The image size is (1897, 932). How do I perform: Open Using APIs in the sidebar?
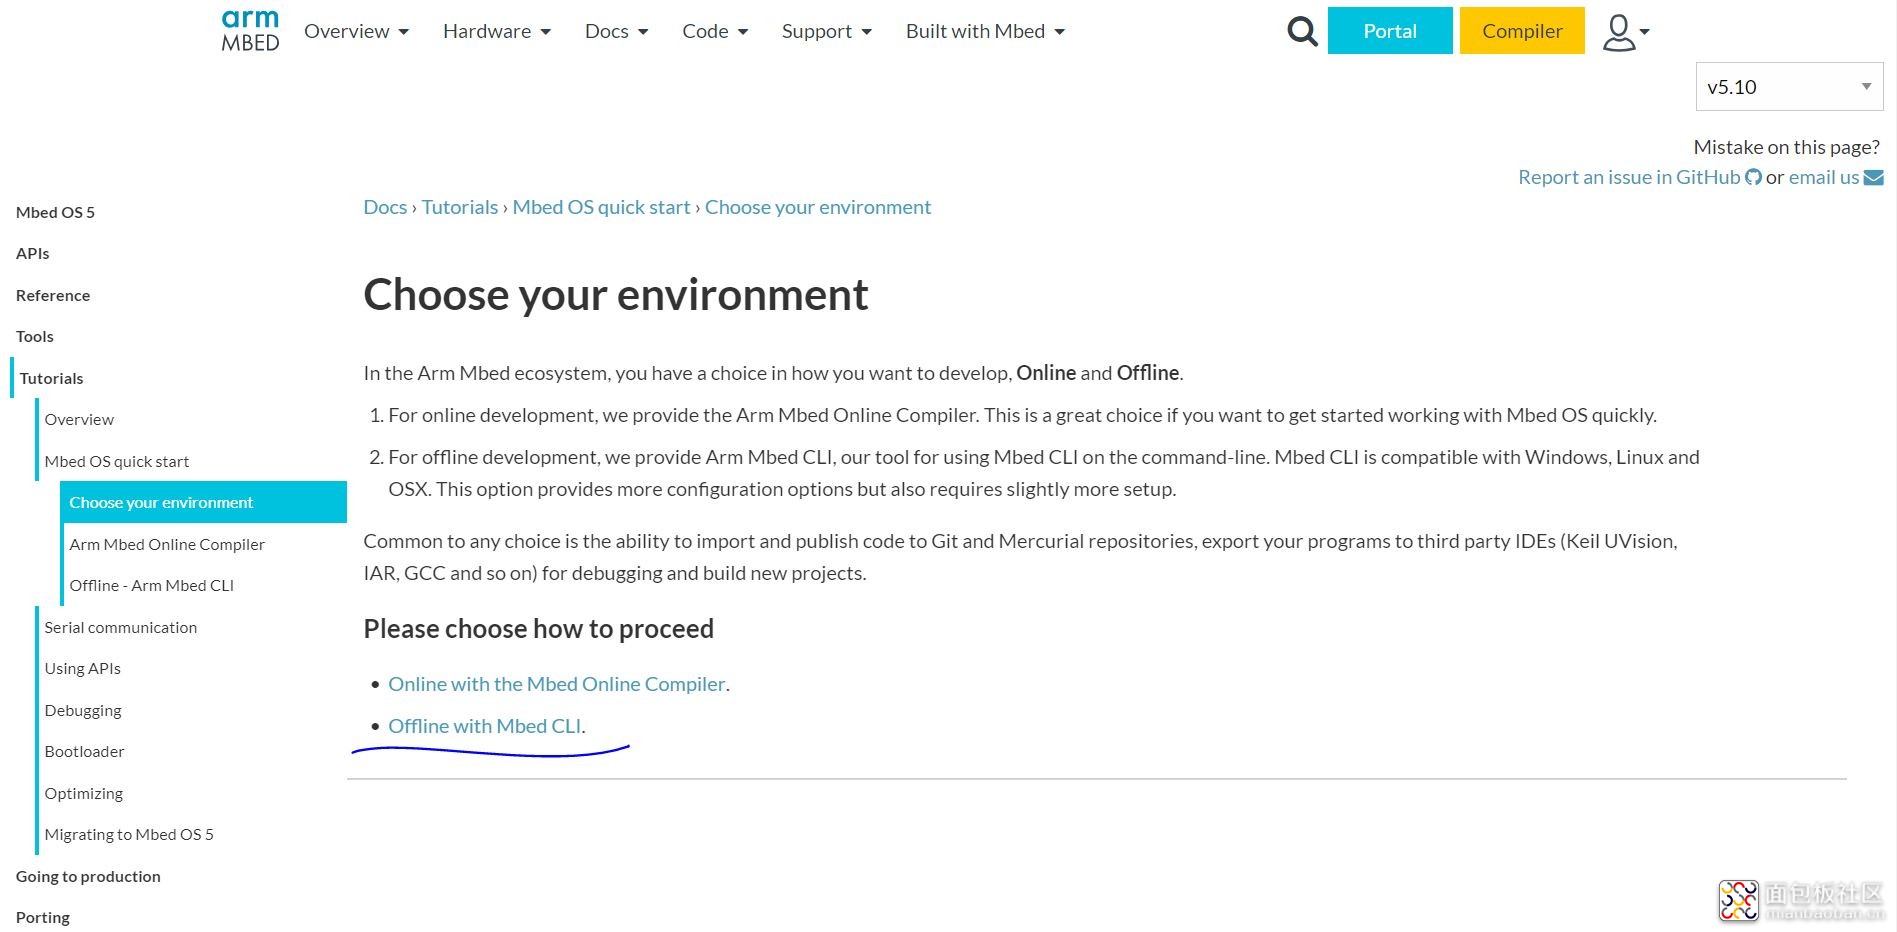[83, 668]
